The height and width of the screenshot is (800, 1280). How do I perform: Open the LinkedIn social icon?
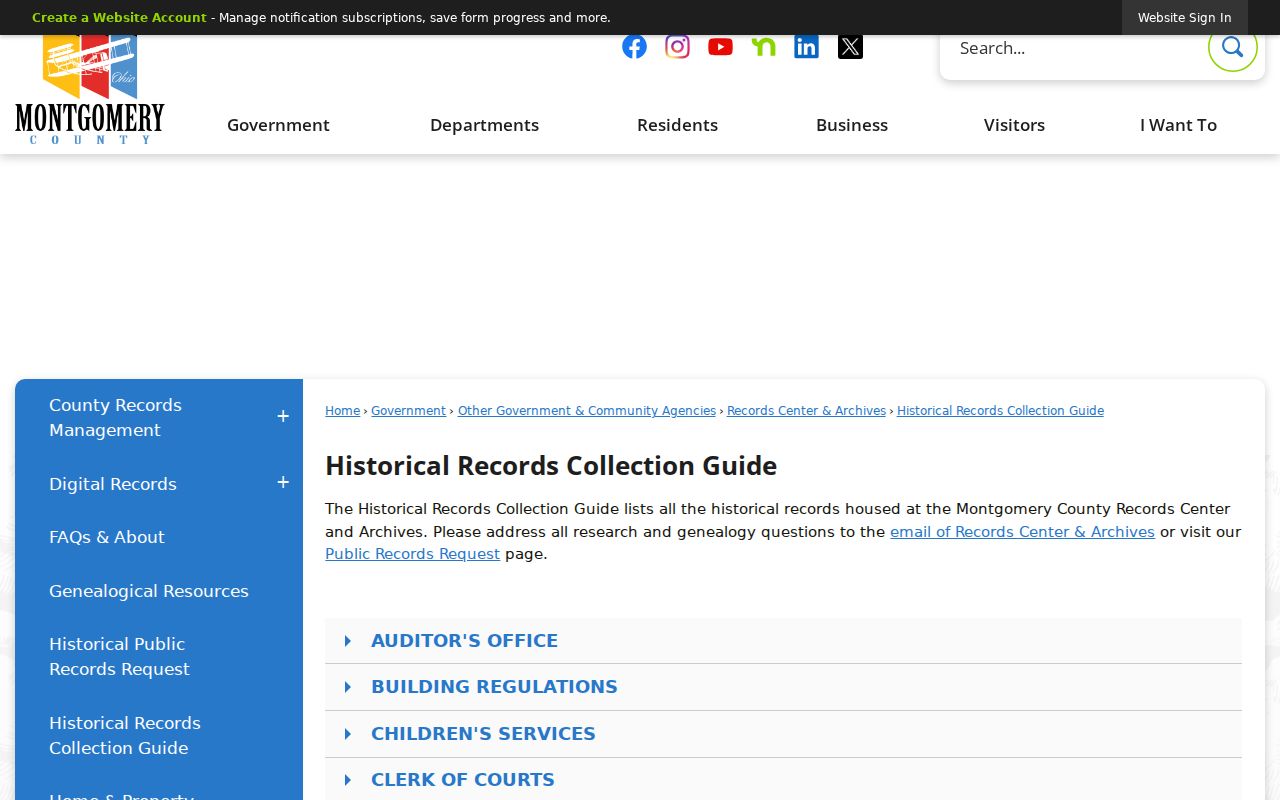[806, 47]
